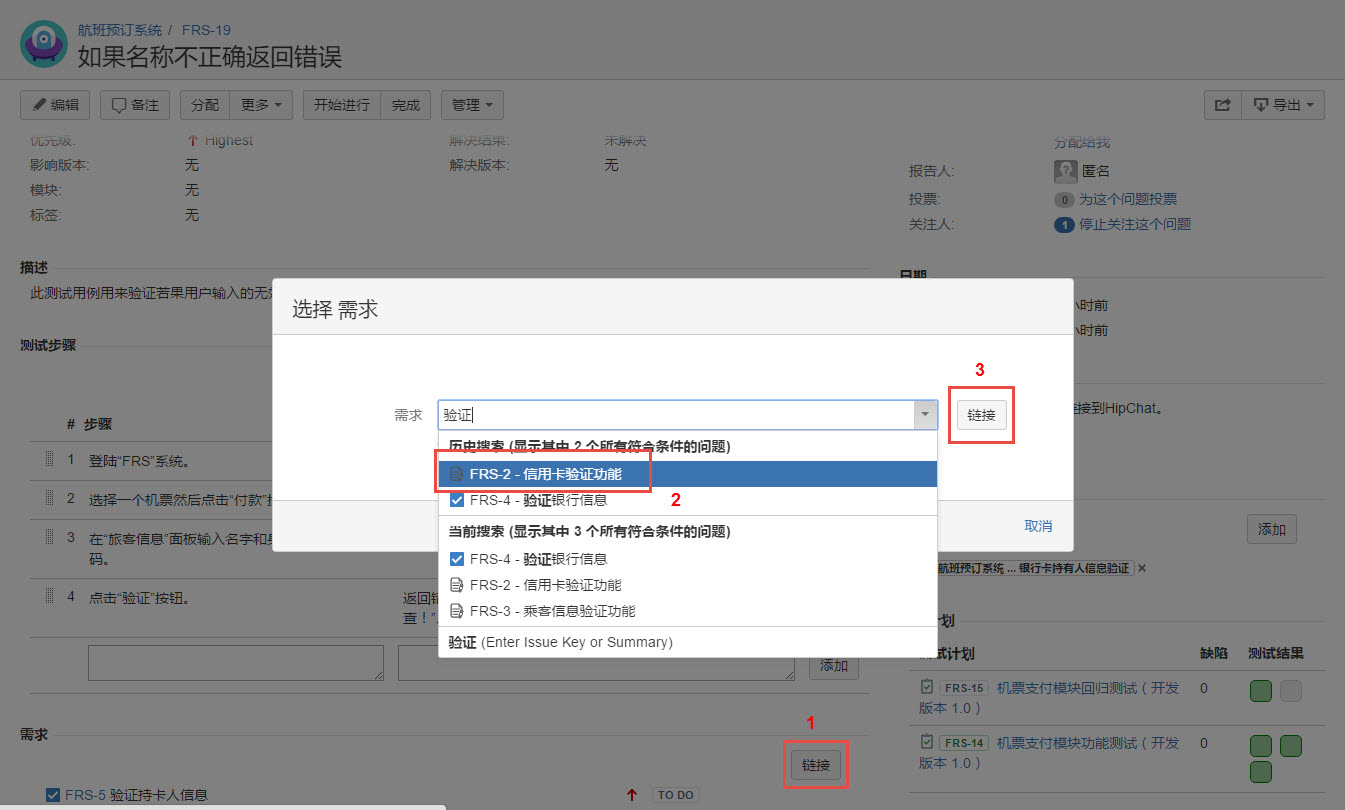Click the 测试结果 column header
The image size is (1345, 810).
[1276, 654]
